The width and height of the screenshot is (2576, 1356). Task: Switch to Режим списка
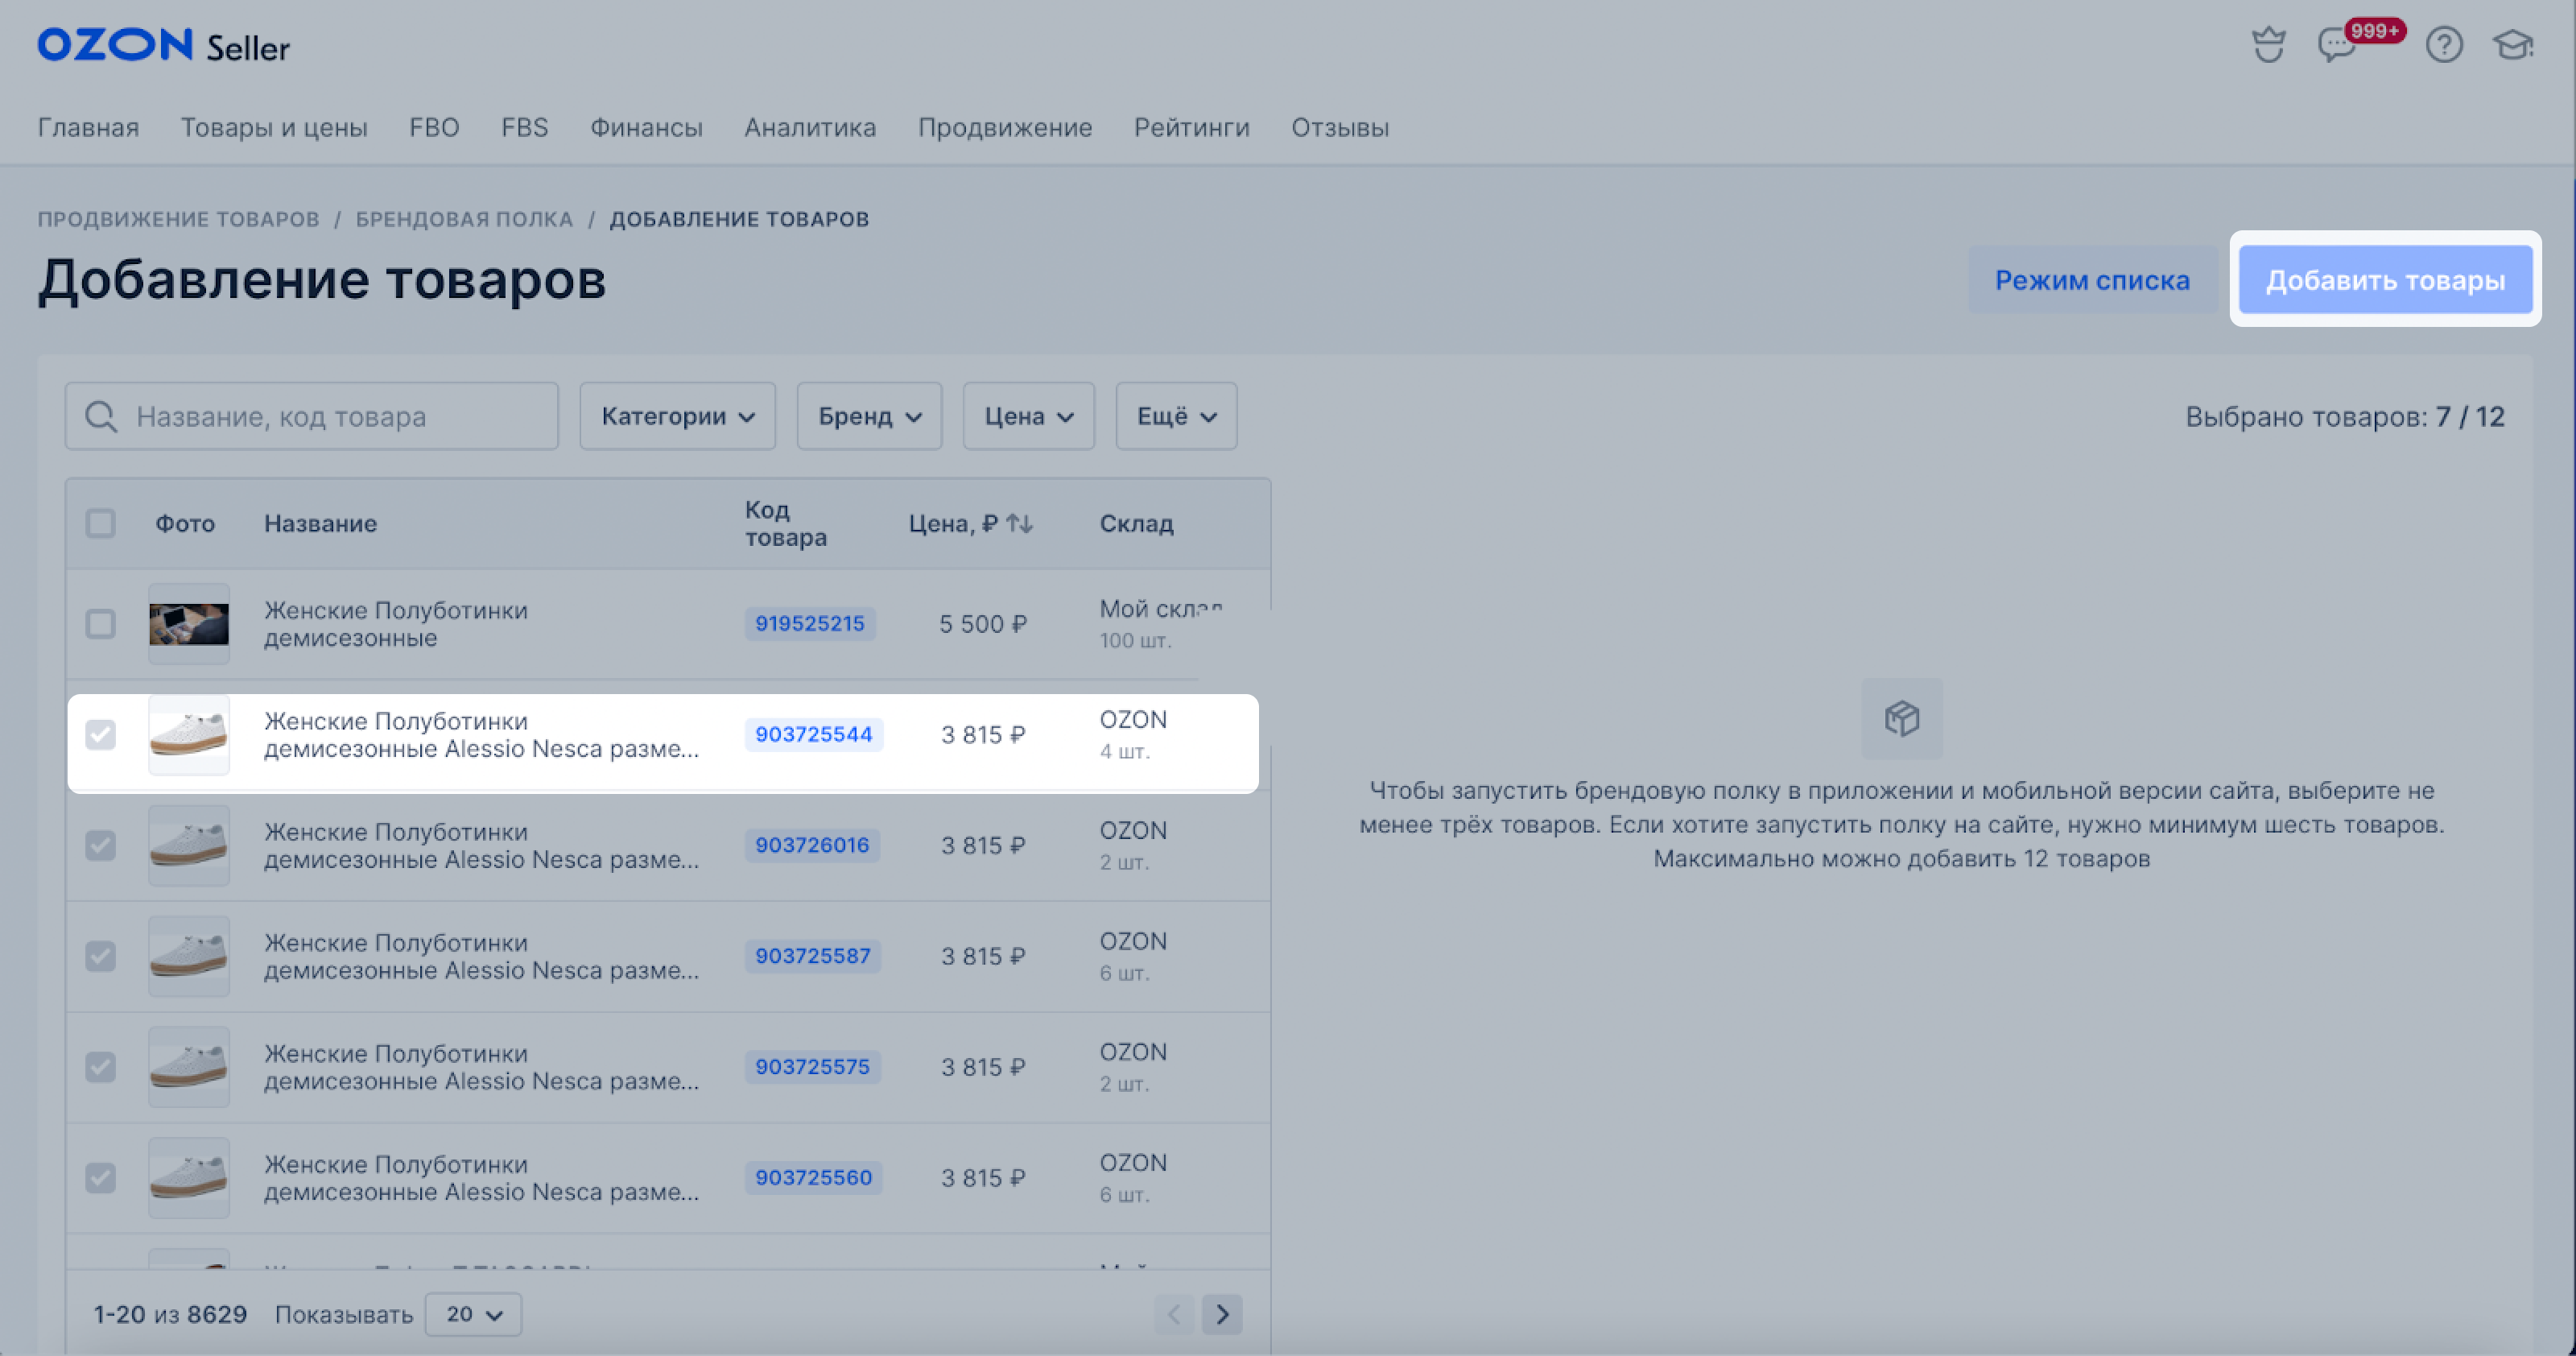coord(2092,280)
